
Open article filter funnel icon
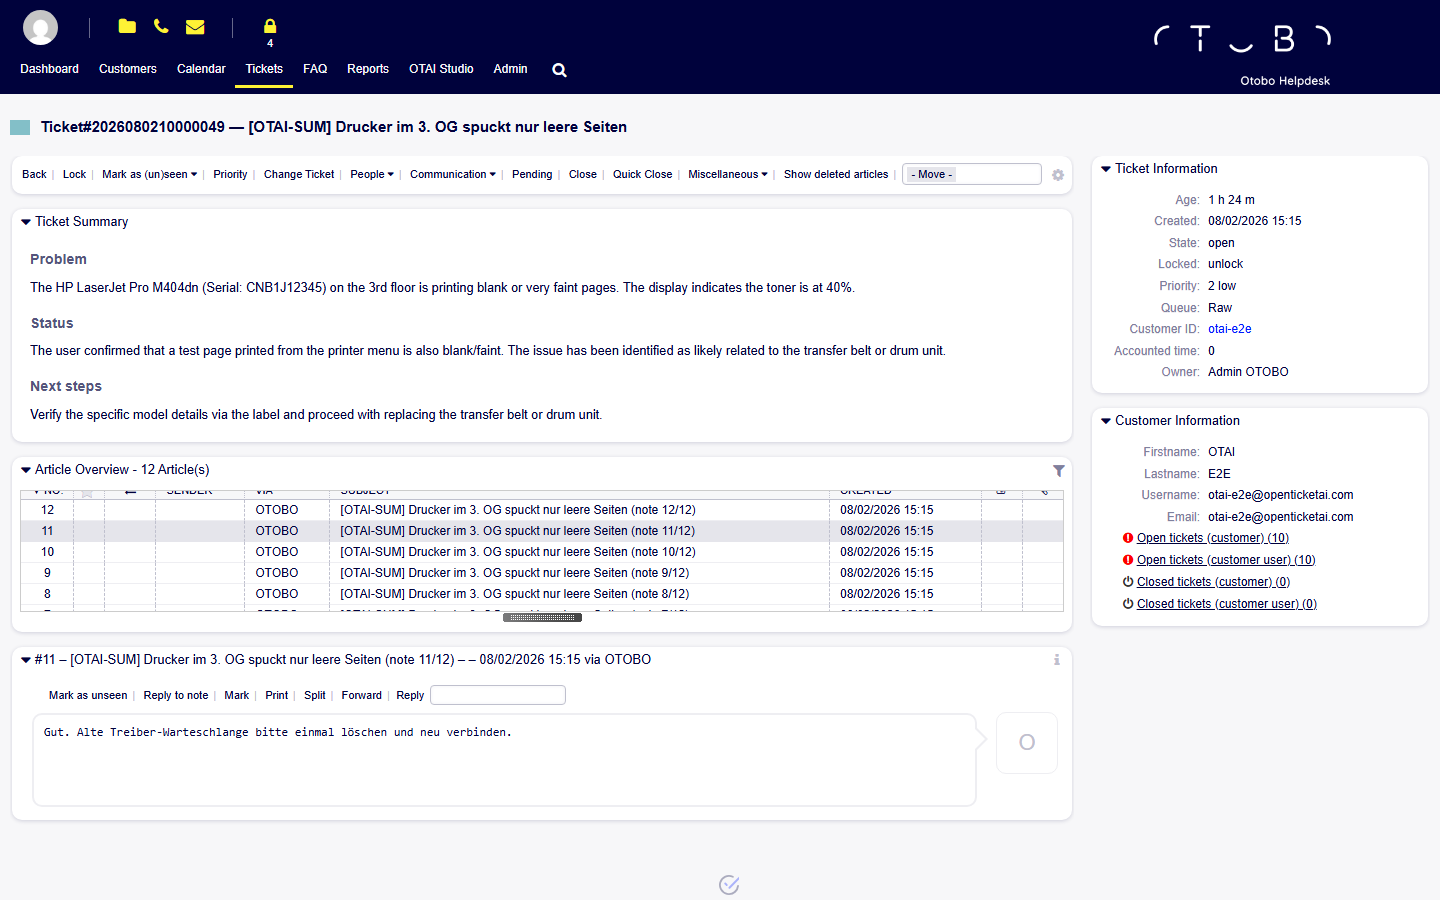click(x=1058, y=471)
